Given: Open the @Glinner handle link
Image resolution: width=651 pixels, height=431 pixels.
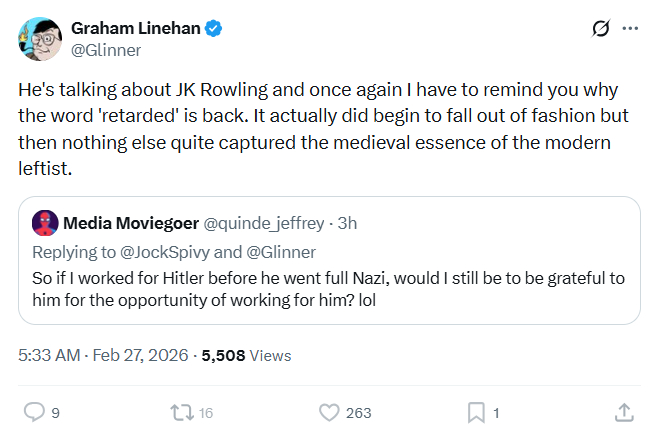Looking at the screenshot, I should click(x=106, y=50).
